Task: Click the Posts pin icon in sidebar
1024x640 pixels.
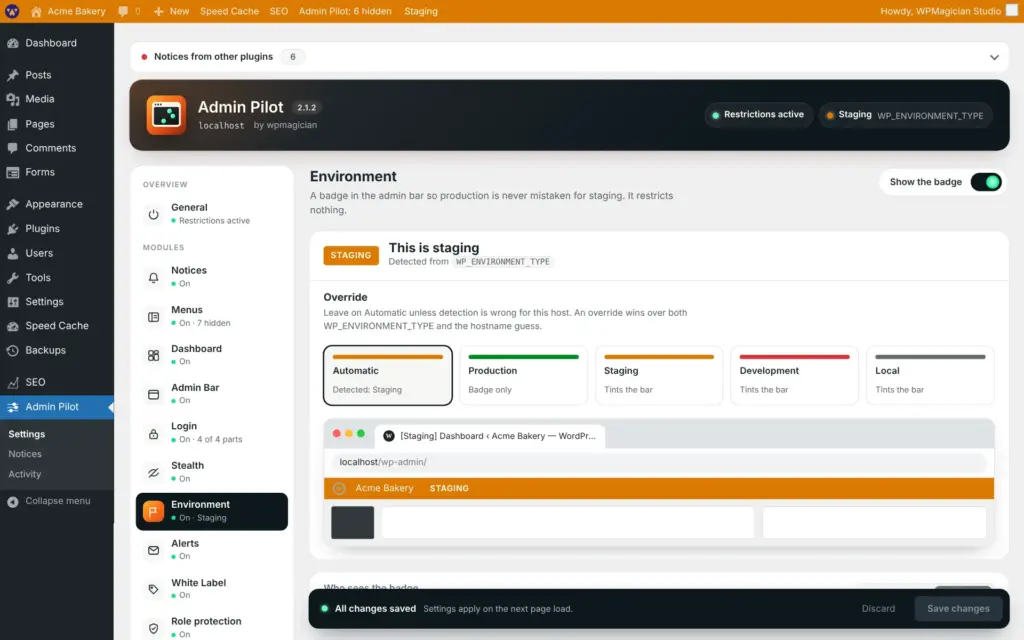Action: 12,75
